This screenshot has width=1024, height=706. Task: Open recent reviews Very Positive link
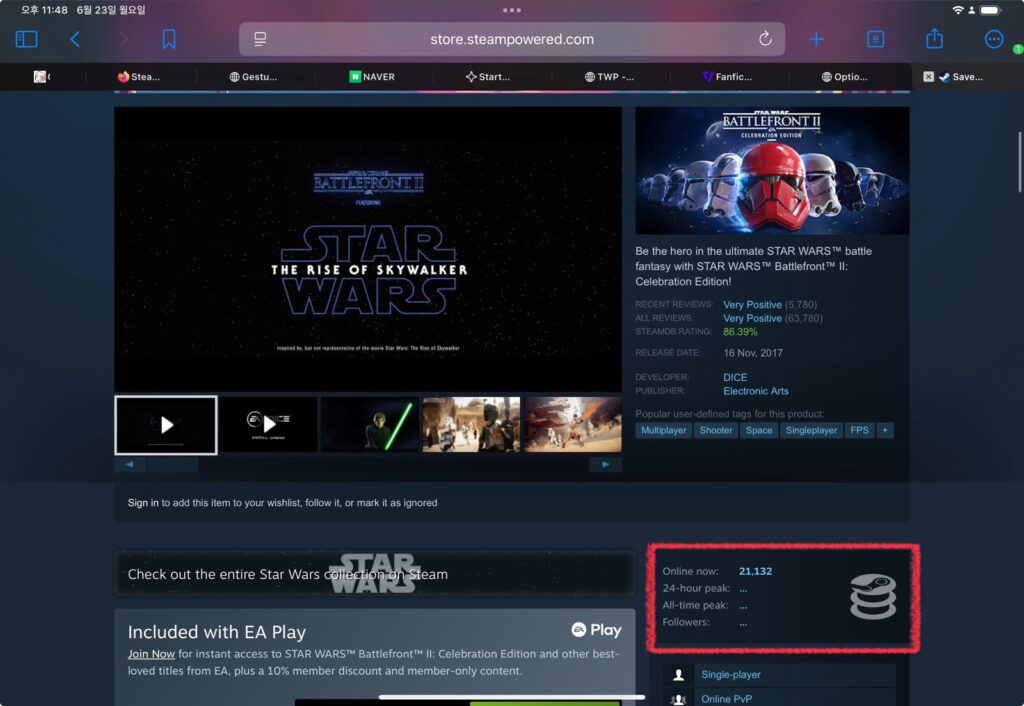(752, 304)
